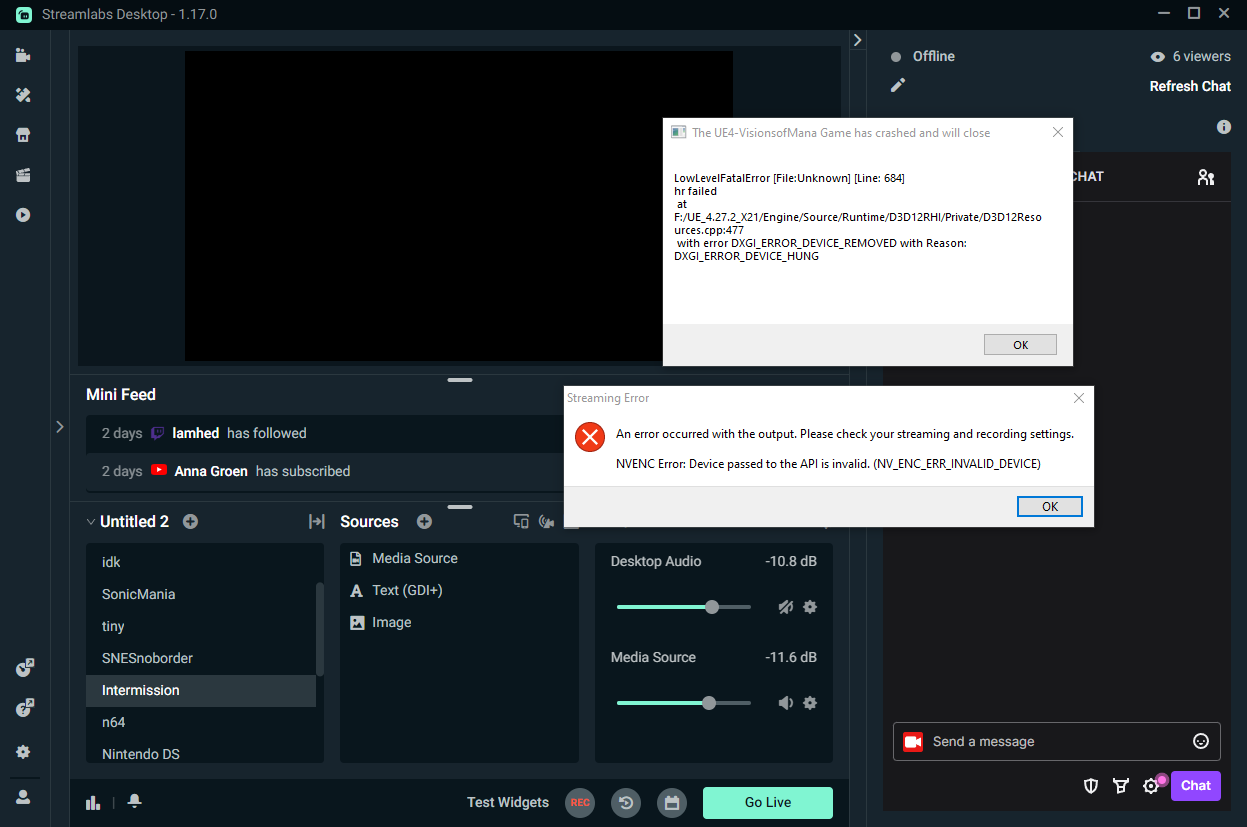Select the Image source
This screenshot has width=1247, height=827.
click(x=459, y=622)
